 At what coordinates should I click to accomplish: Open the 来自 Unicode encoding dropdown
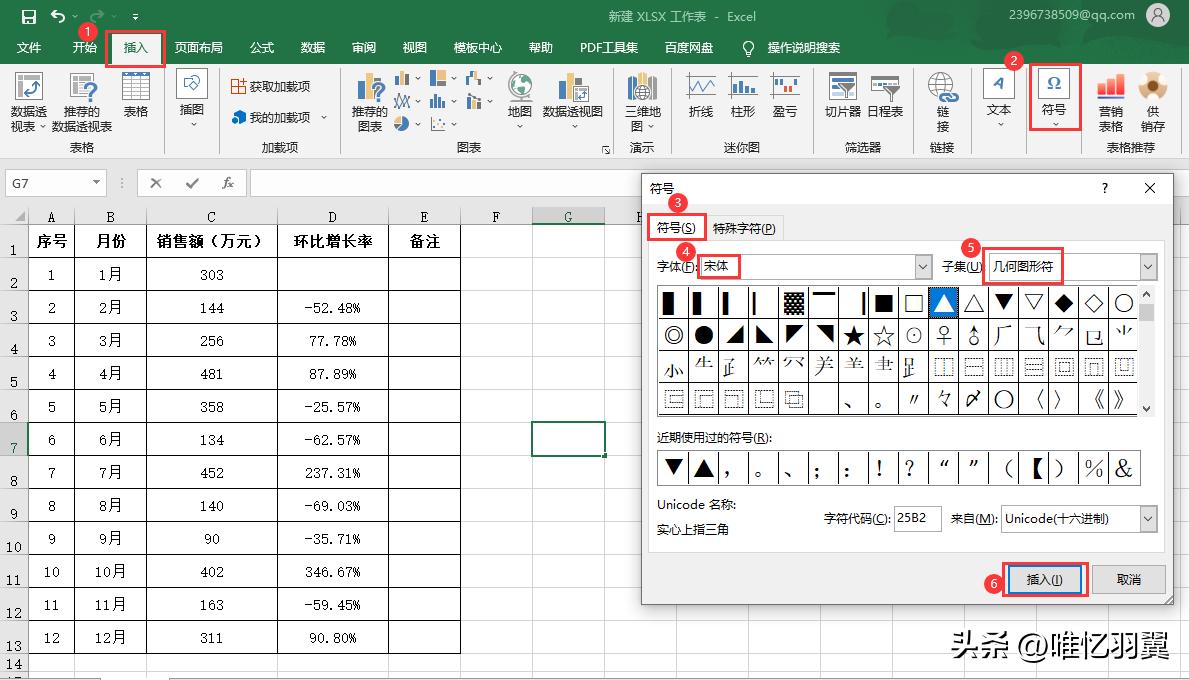tap(1149, 518)
